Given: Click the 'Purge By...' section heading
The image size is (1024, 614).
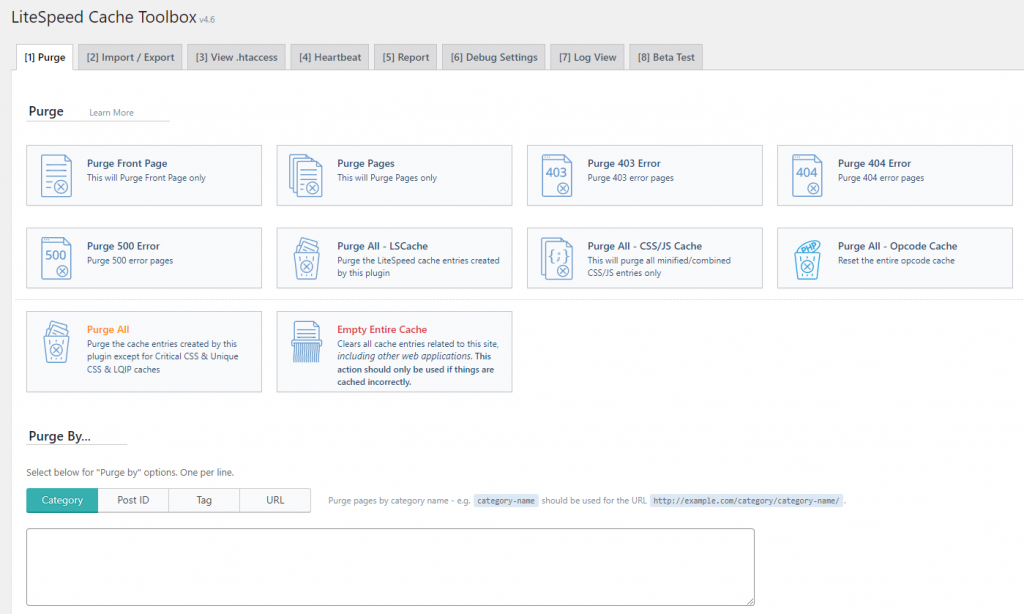Looking at the screenshot, I should pyautogui.click(x=59, y=436).
